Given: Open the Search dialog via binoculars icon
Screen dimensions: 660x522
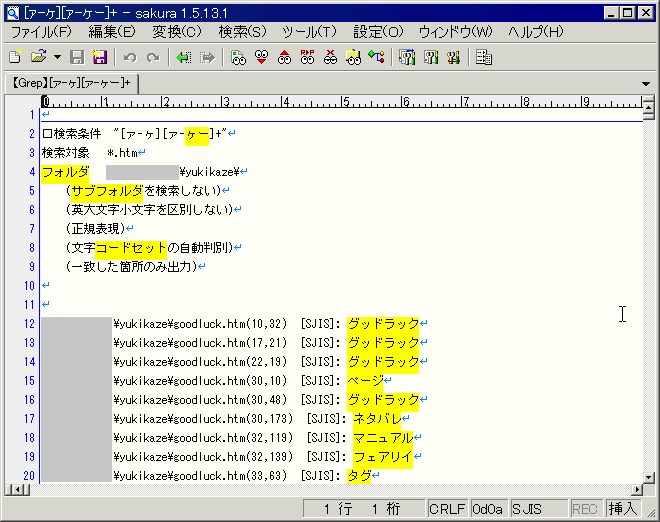Looking at the screenshot, I should point(238,57).
